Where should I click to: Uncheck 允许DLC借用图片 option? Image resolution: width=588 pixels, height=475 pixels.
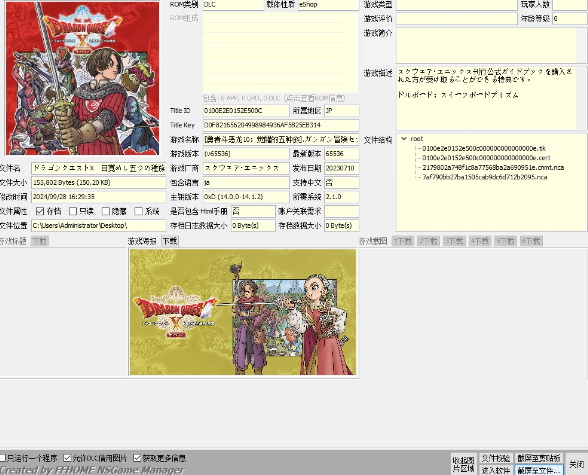point(67,458)
